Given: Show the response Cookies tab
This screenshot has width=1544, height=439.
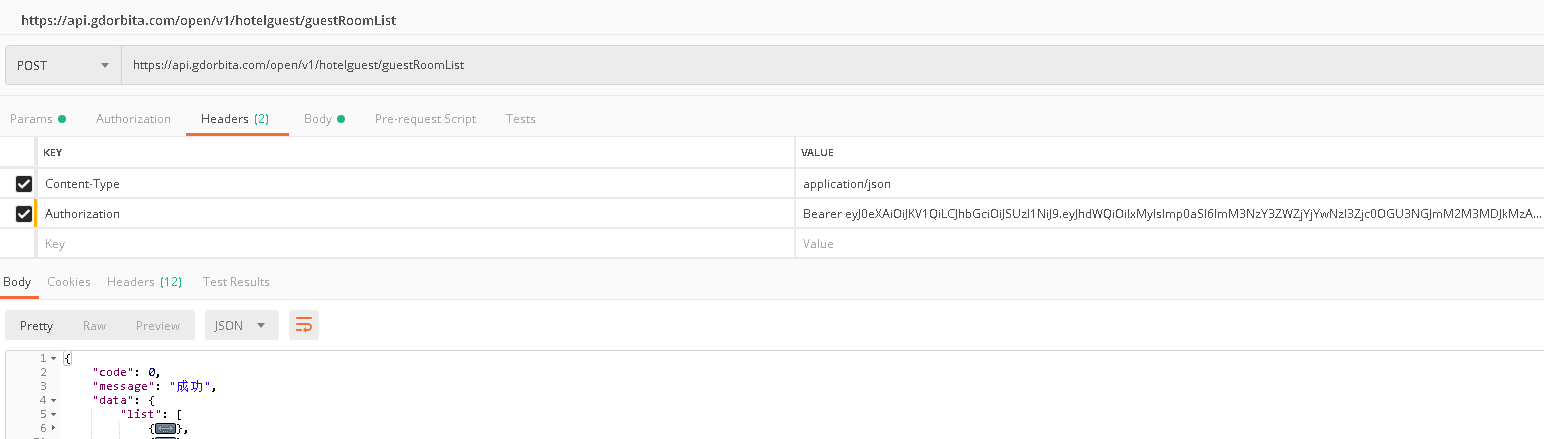Looking at the screenshot, I should pos(69,282).
